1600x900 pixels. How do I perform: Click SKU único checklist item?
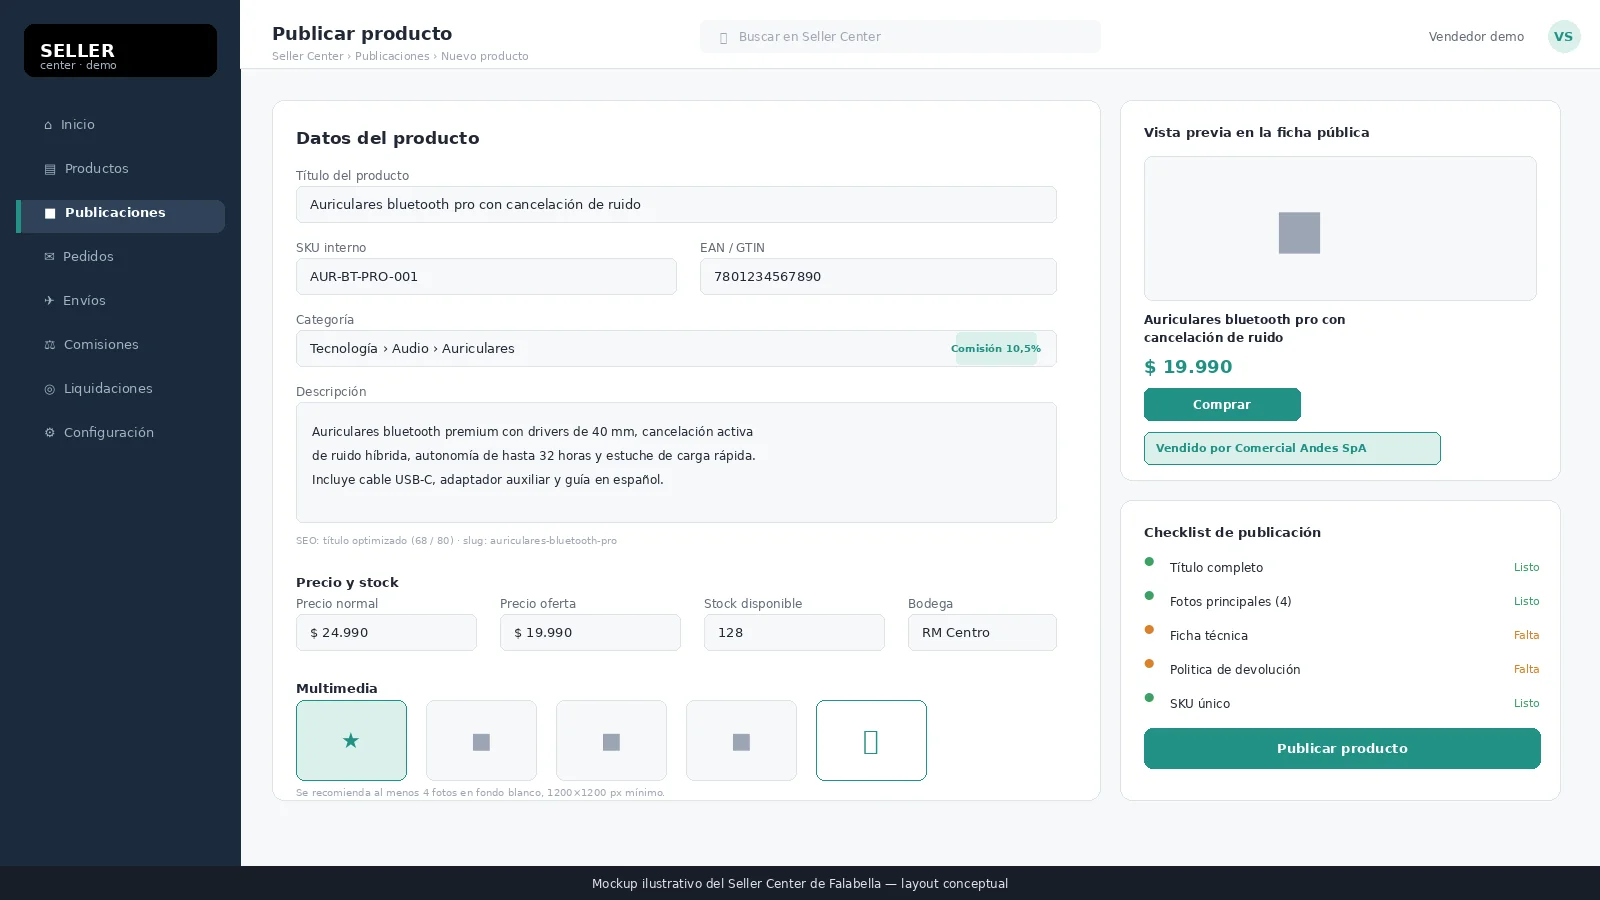click(1342, 703)
